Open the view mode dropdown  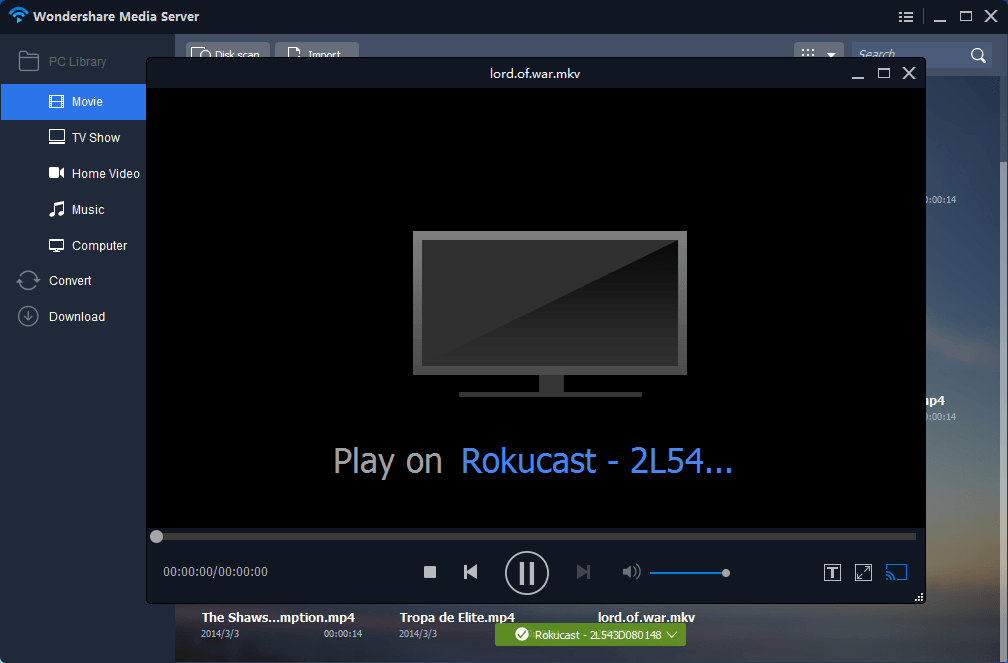pos(818,51)
